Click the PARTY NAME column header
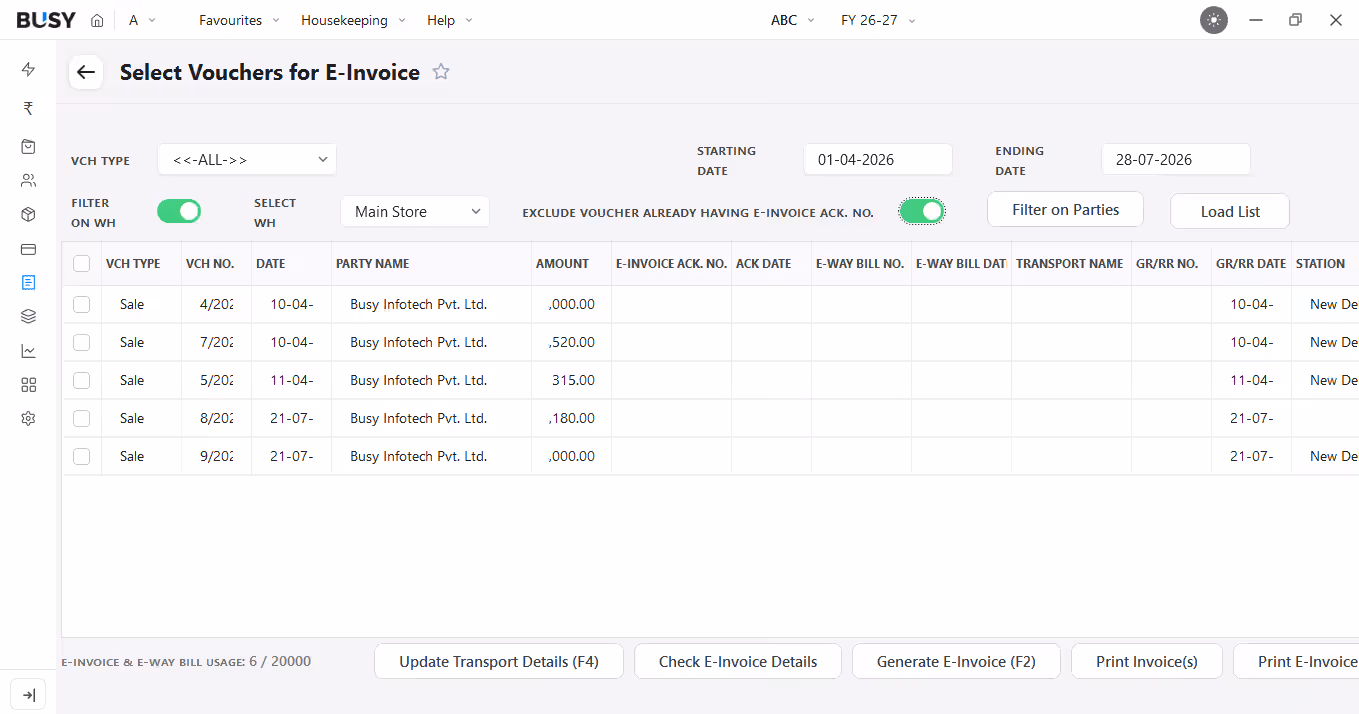This screenshot has height=714, width=1359. point(431,264)
